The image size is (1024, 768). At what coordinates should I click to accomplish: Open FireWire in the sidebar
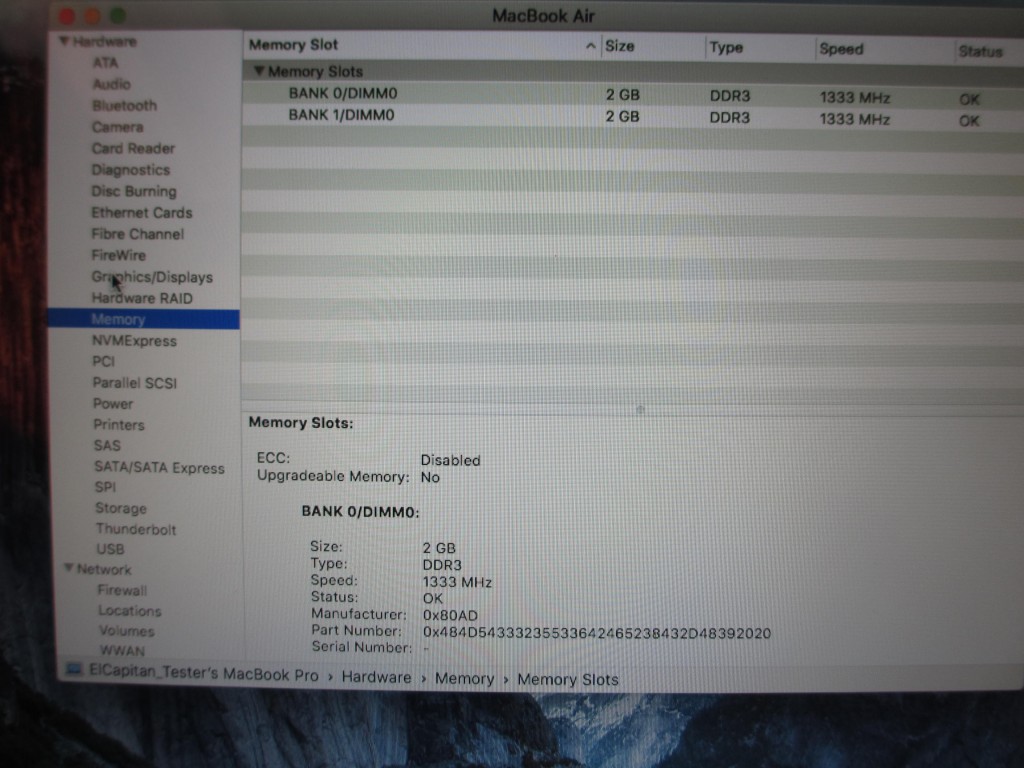118,255
